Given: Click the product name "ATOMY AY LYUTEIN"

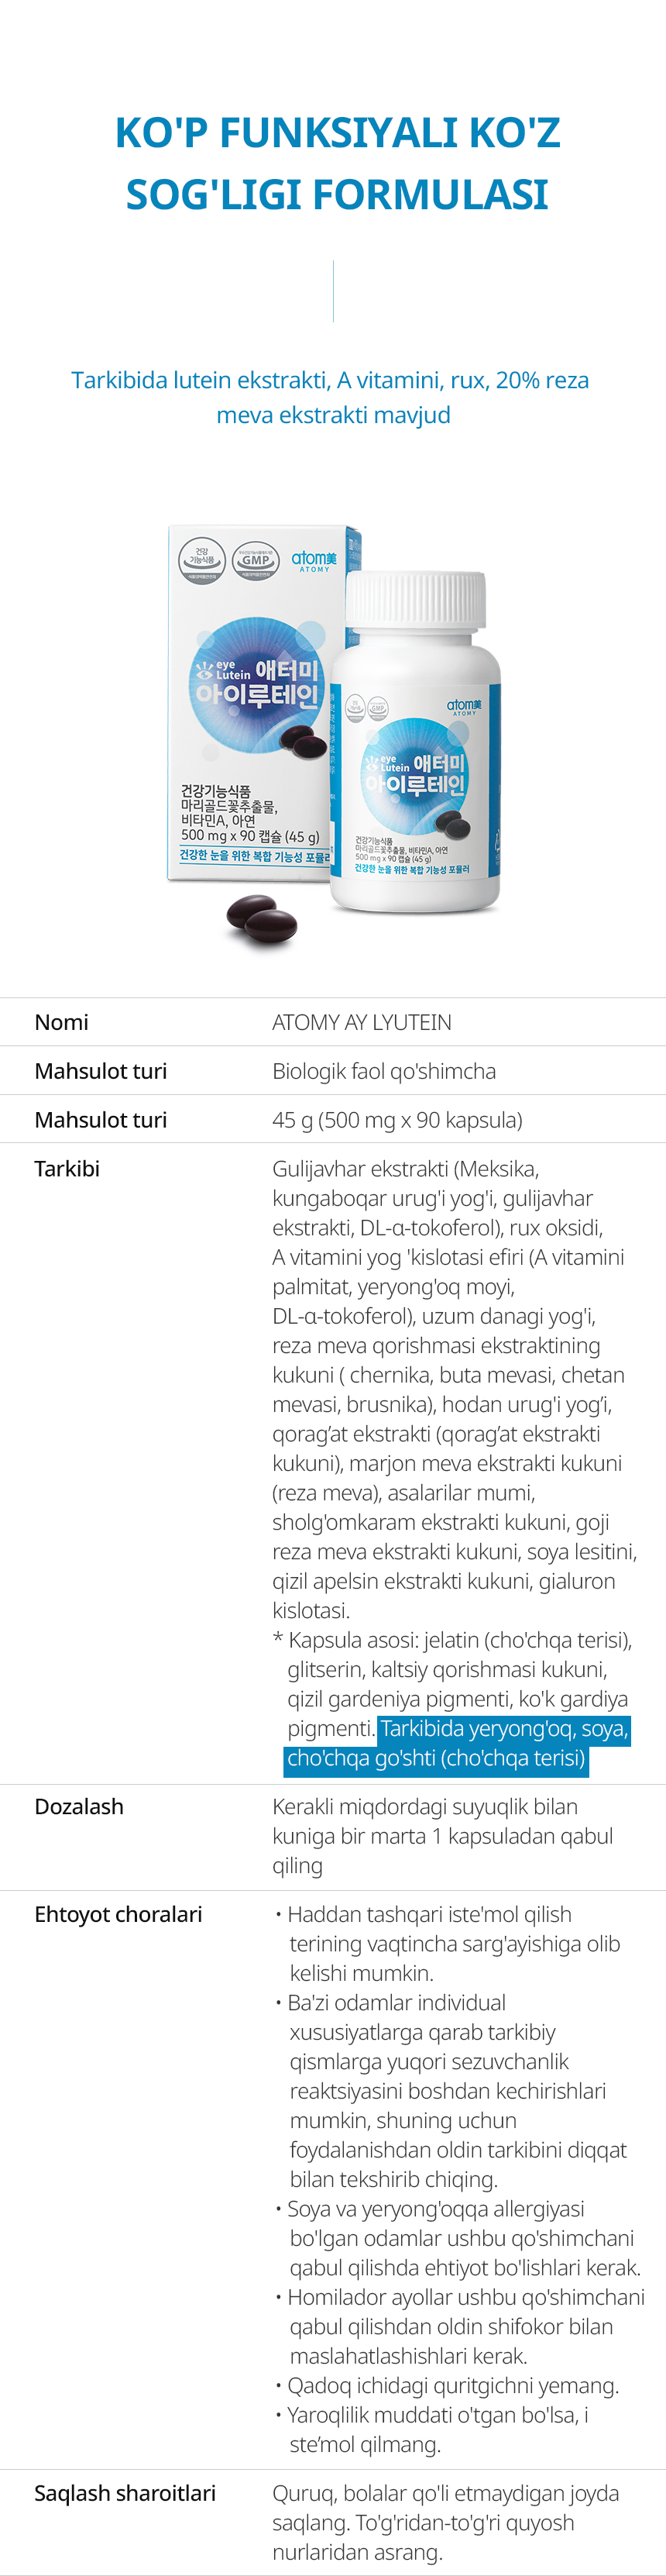Looking at the screenshot, I should coord(362,1022).
